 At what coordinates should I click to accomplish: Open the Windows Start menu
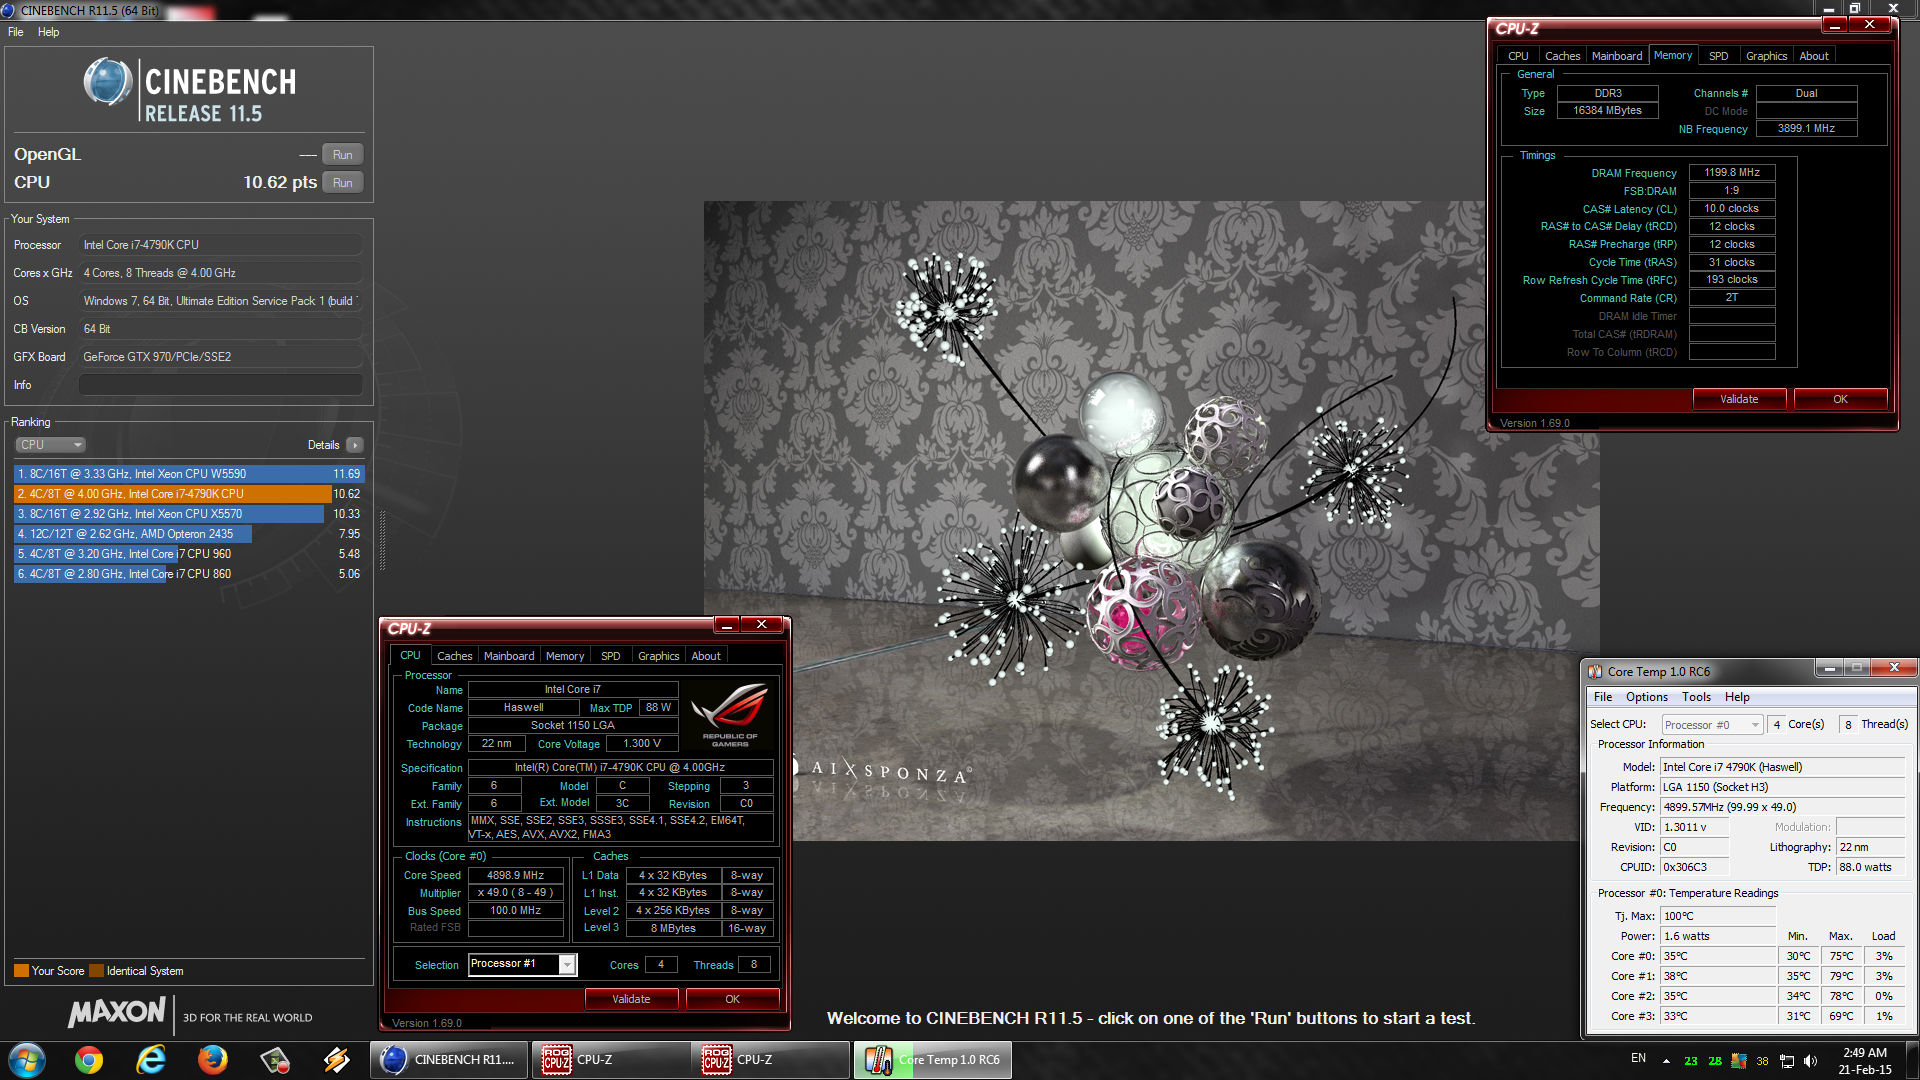click(x=27, y=1059)
